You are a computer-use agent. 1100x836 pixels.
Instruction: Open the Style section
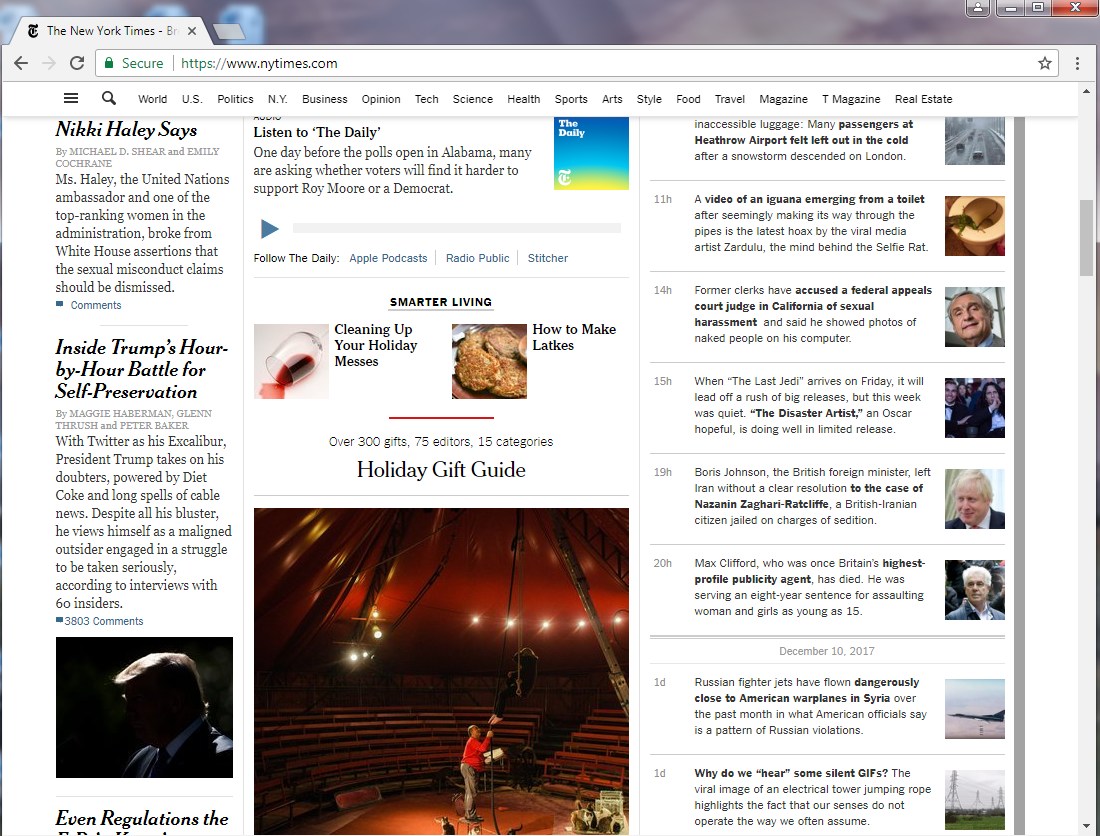tap(649, 99)
